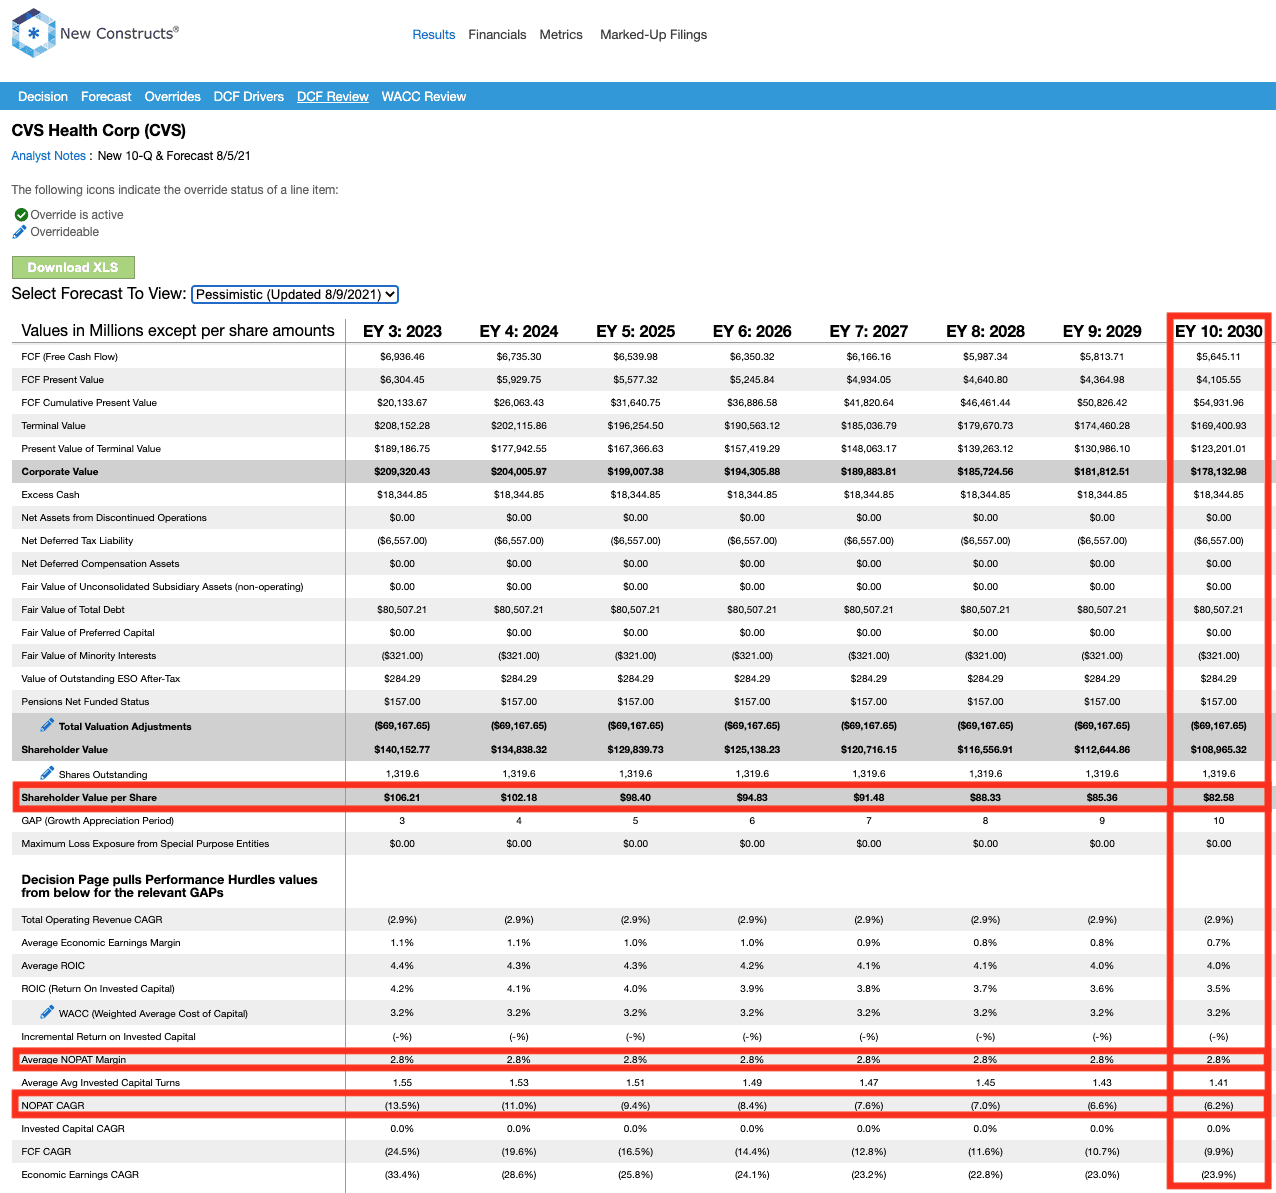Screen dimensions: 1276x1193
Task: Click the pencil icon beside Shares Outstanding
Action: (47, 773)
